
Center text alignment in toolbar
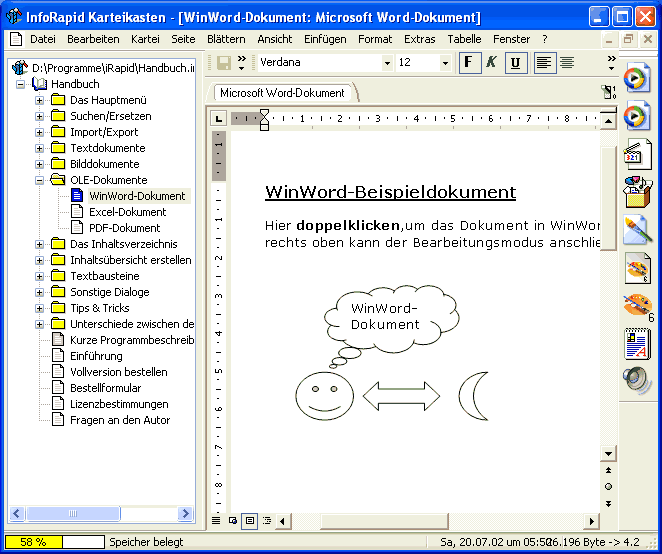click(x=567, y=63)
